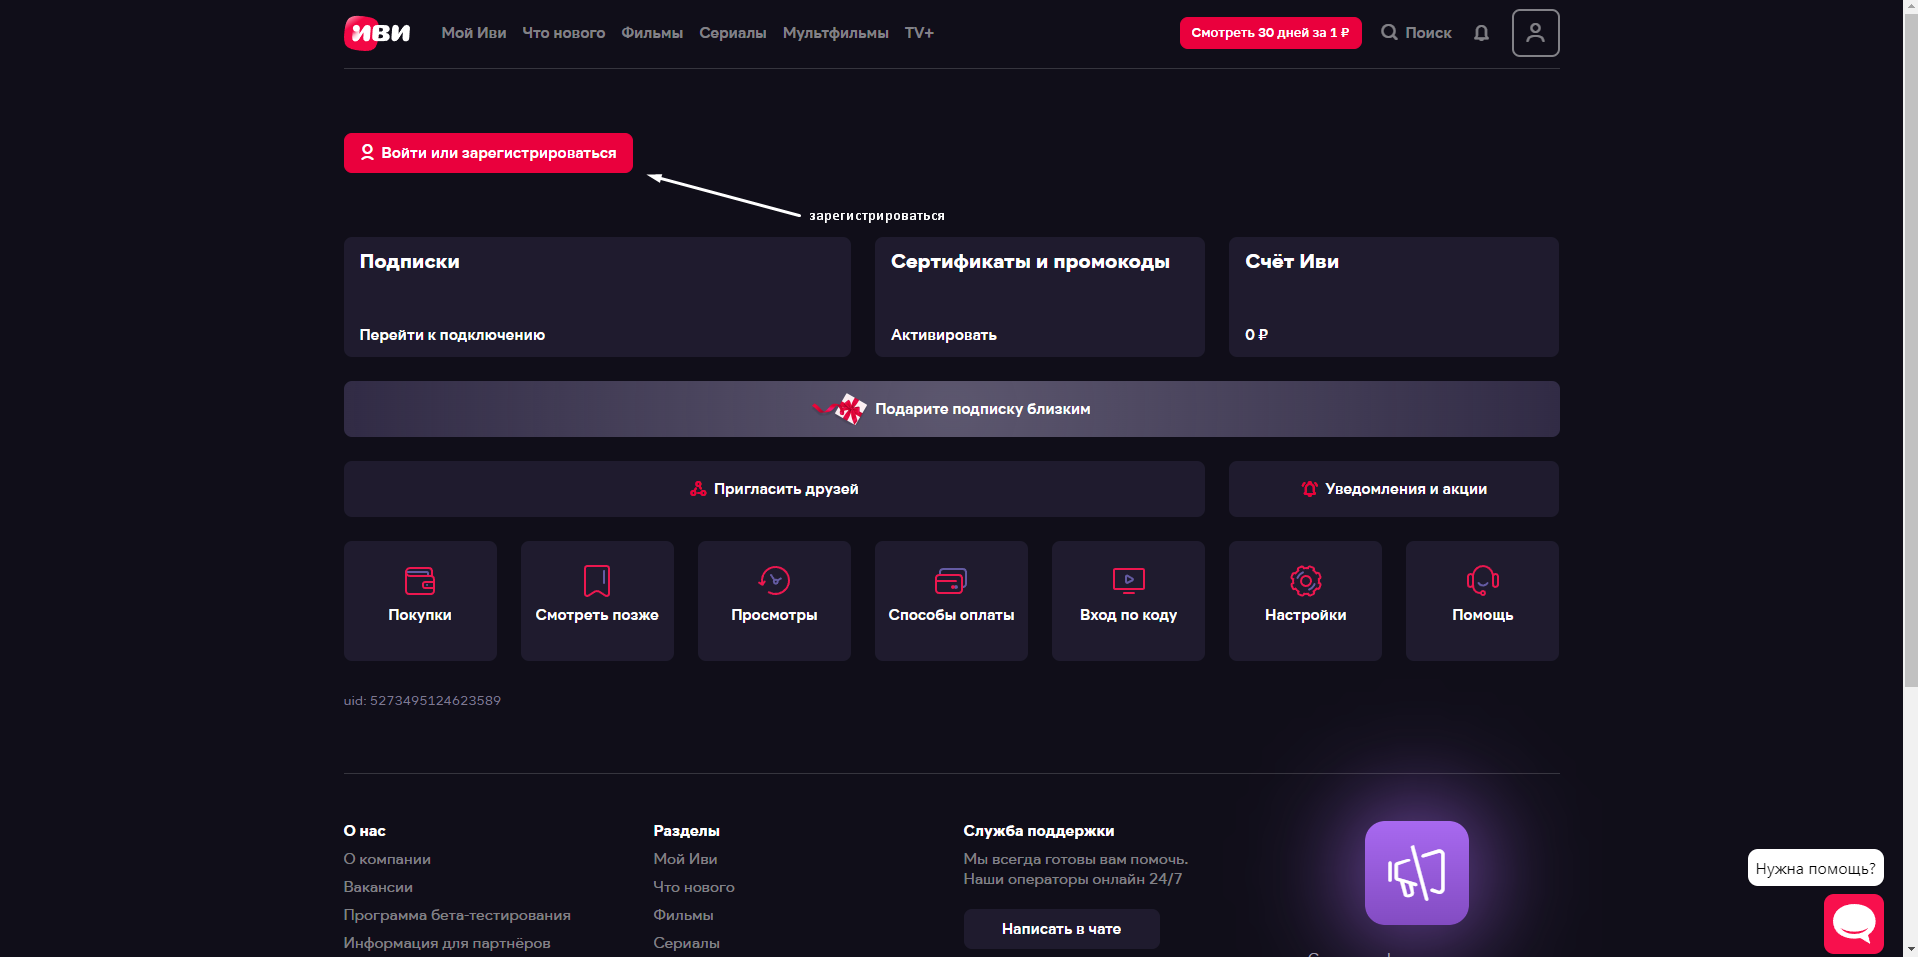Open Вакансии link in footer

click(x=378, y=887)
